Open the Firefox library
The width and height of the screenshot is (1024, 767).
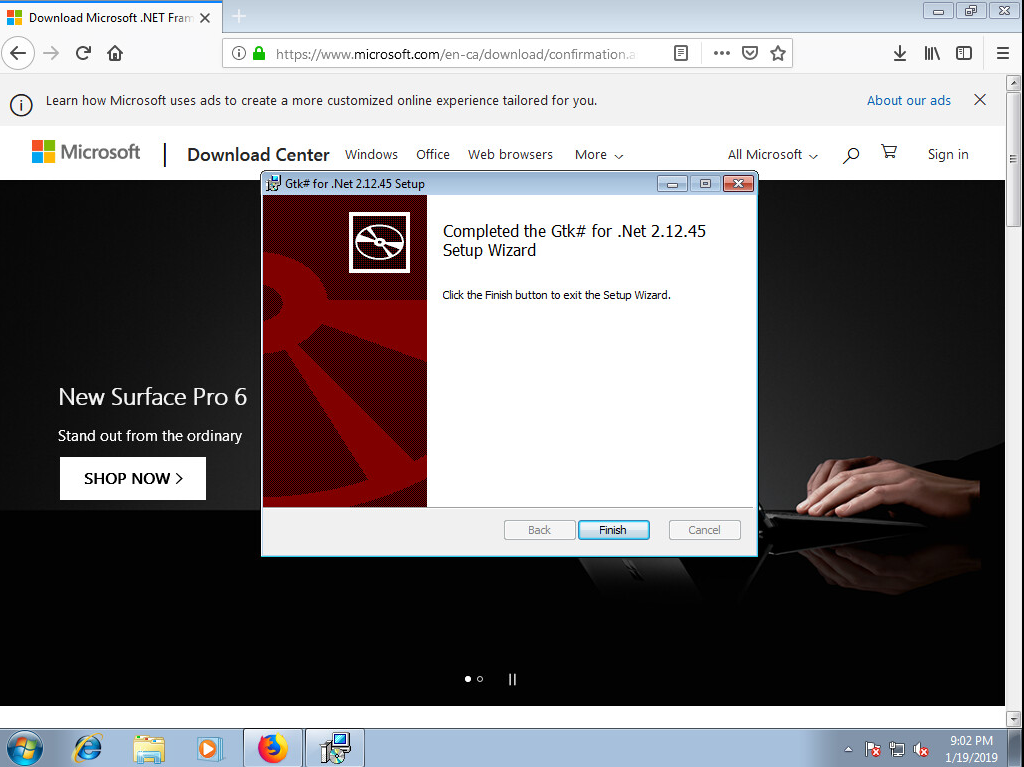click(x=932, y=54)
